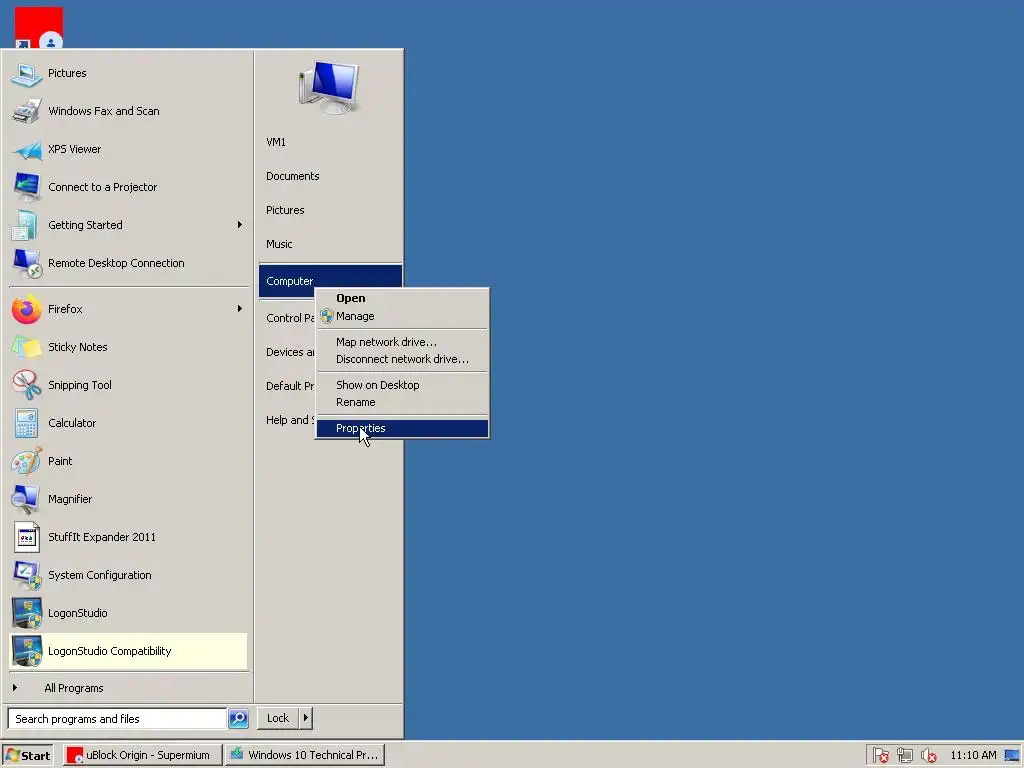Launch the Snipping Tool scissors icon

(x=26, y=385)
